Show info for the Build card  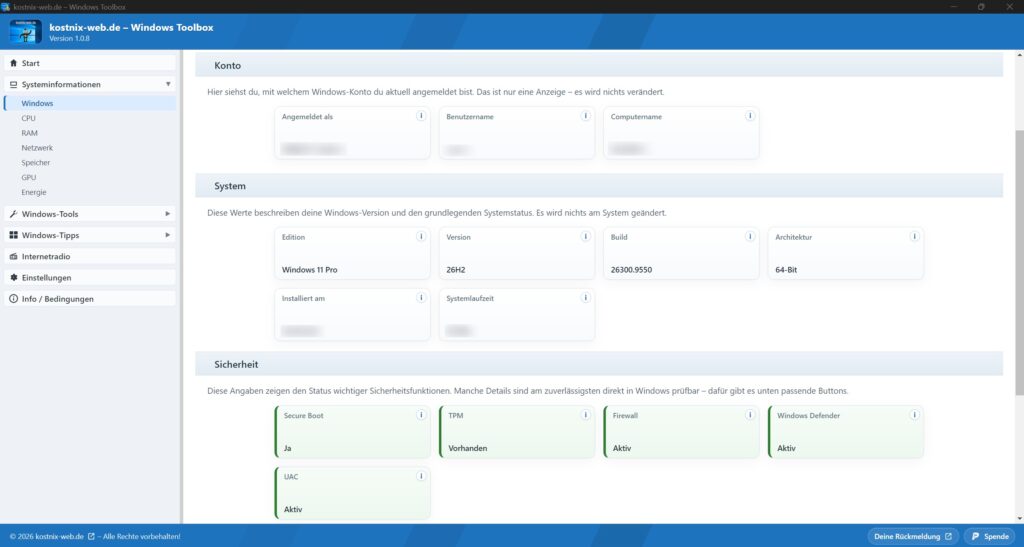750,236
